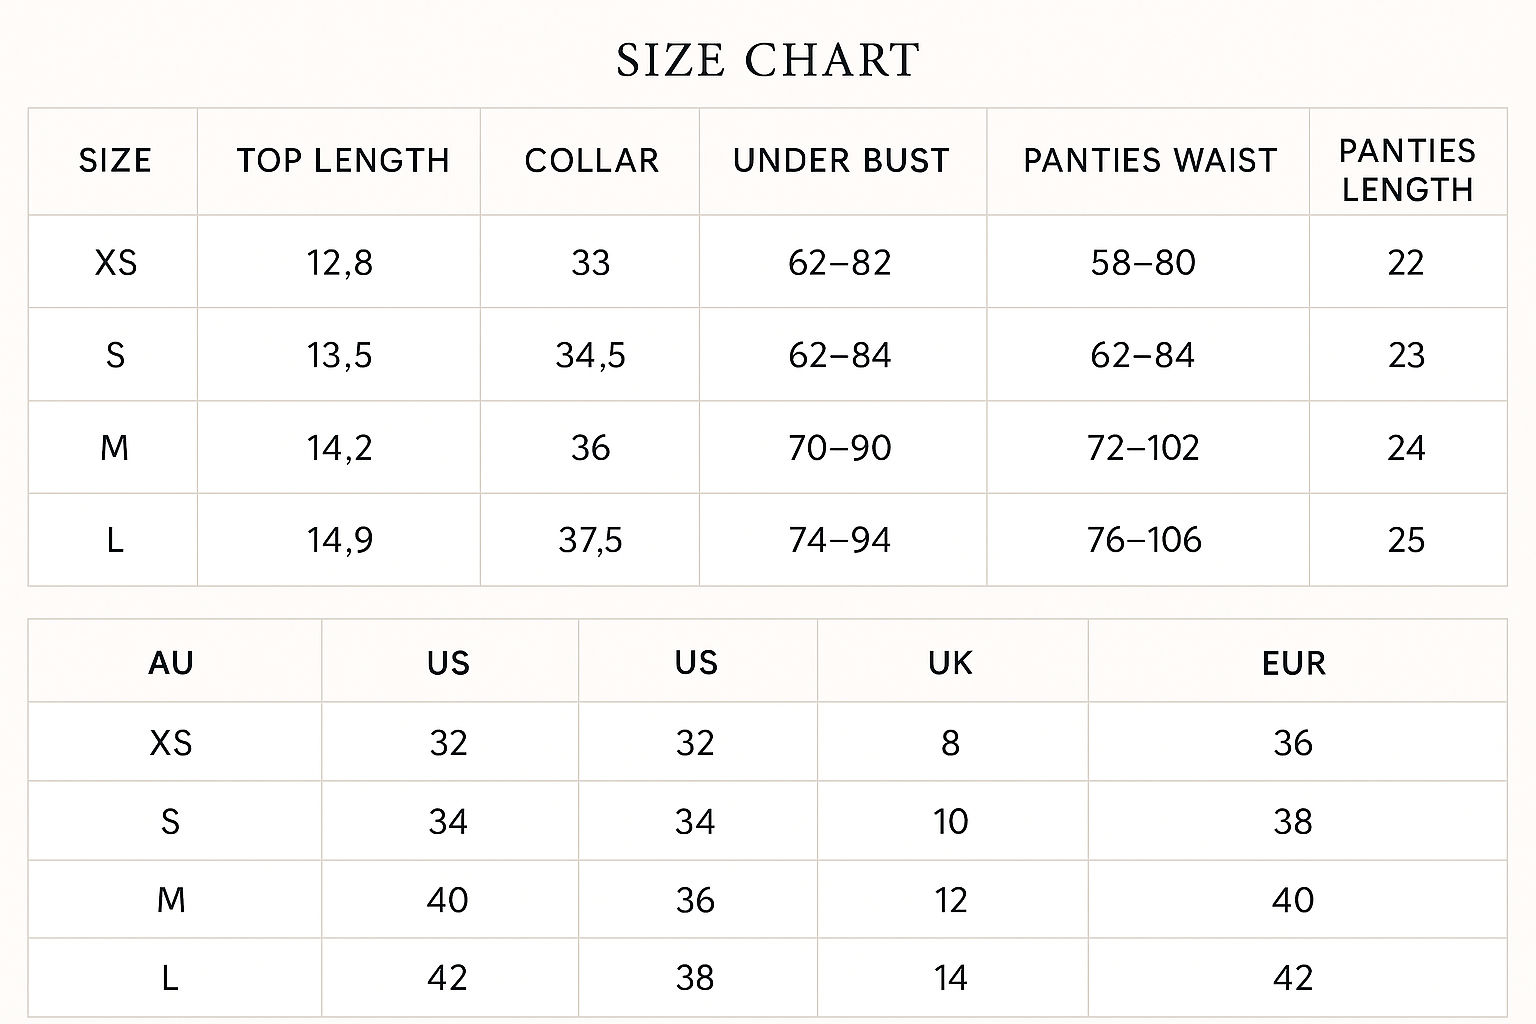Click the SIZE CHART title
Viewport: 1536px width, 1024px height.
(767, 60)
